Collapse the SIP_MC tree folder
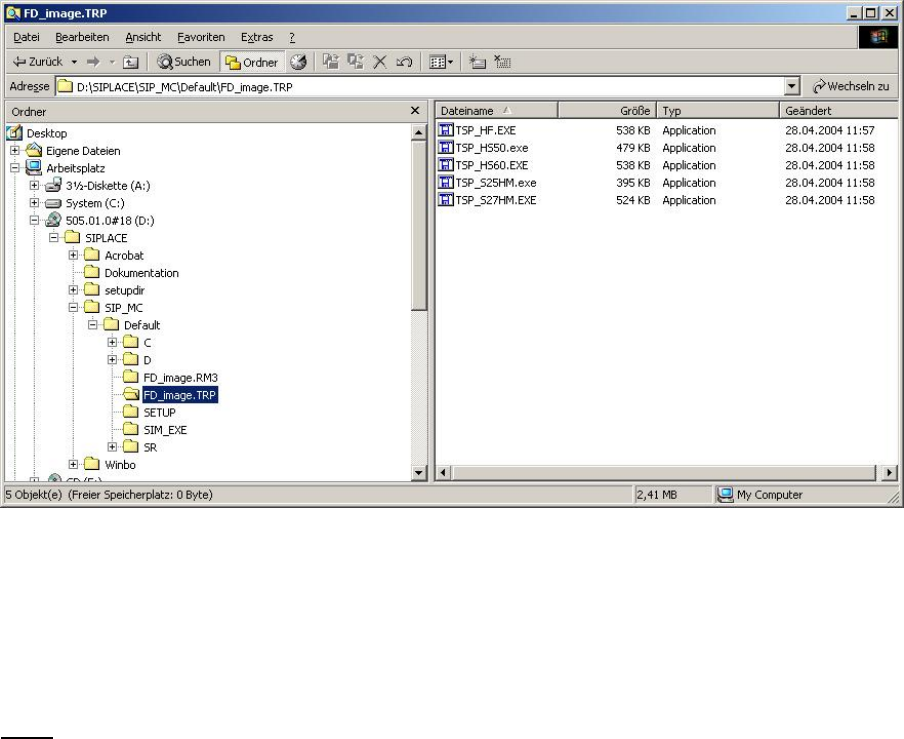This screenshot has width=904, height=739. (74, 308)
